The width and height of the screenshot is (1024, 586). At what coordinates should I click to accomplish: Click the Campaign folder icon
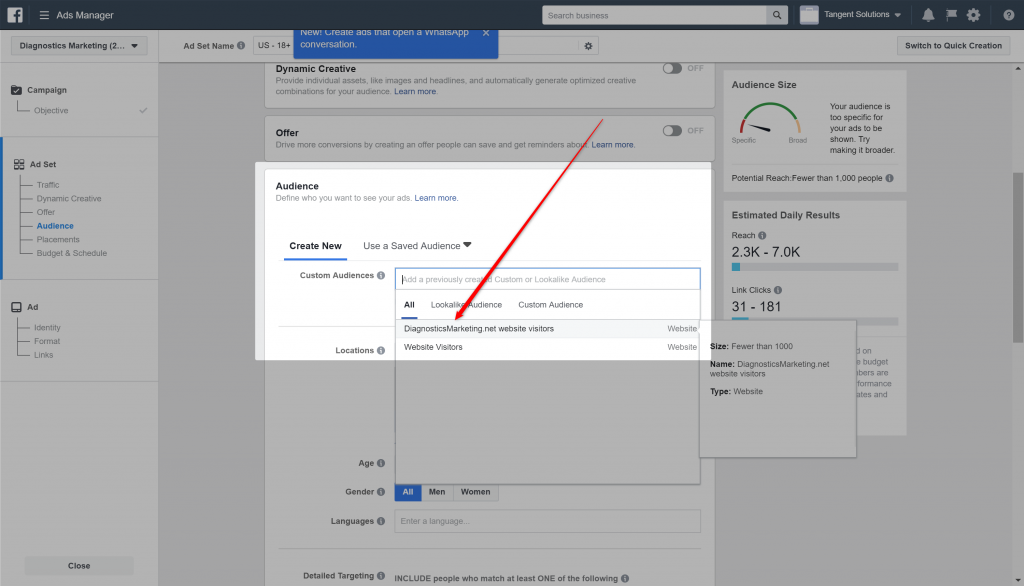click(16, 90)
